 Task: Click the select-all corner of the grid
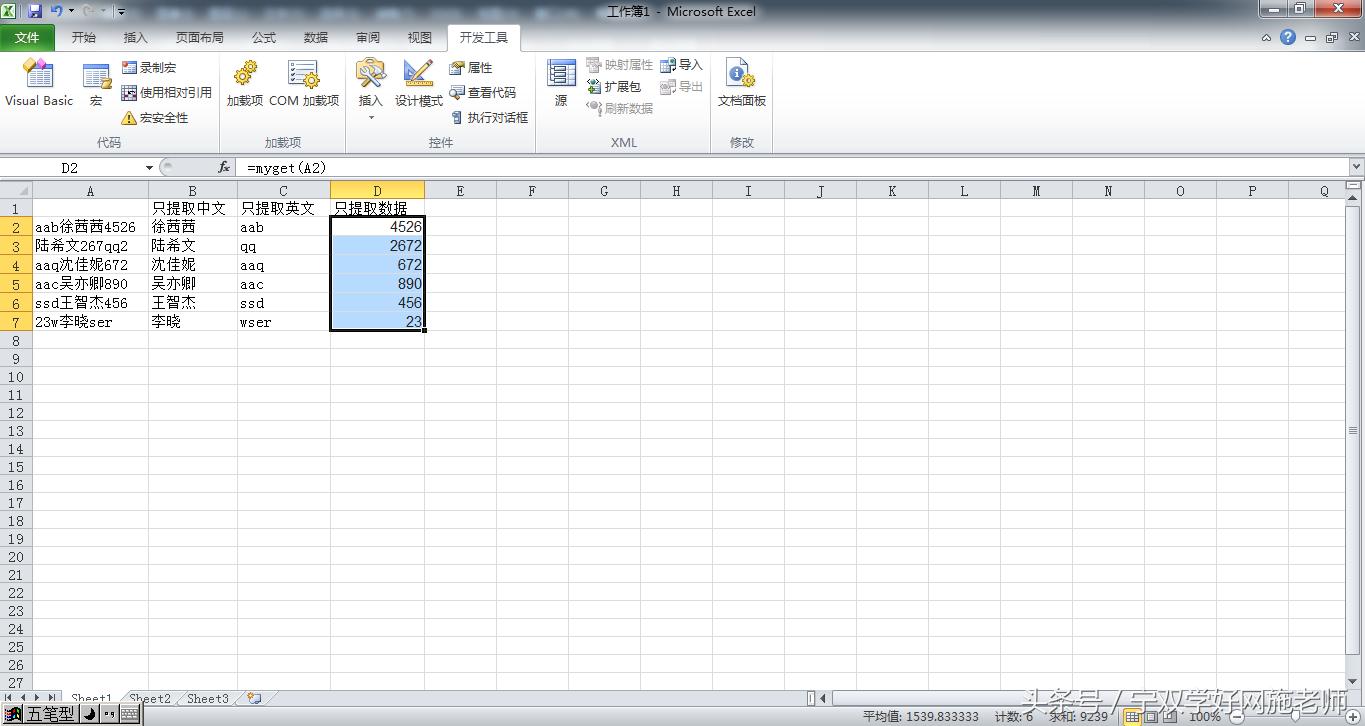click(16, 191)
